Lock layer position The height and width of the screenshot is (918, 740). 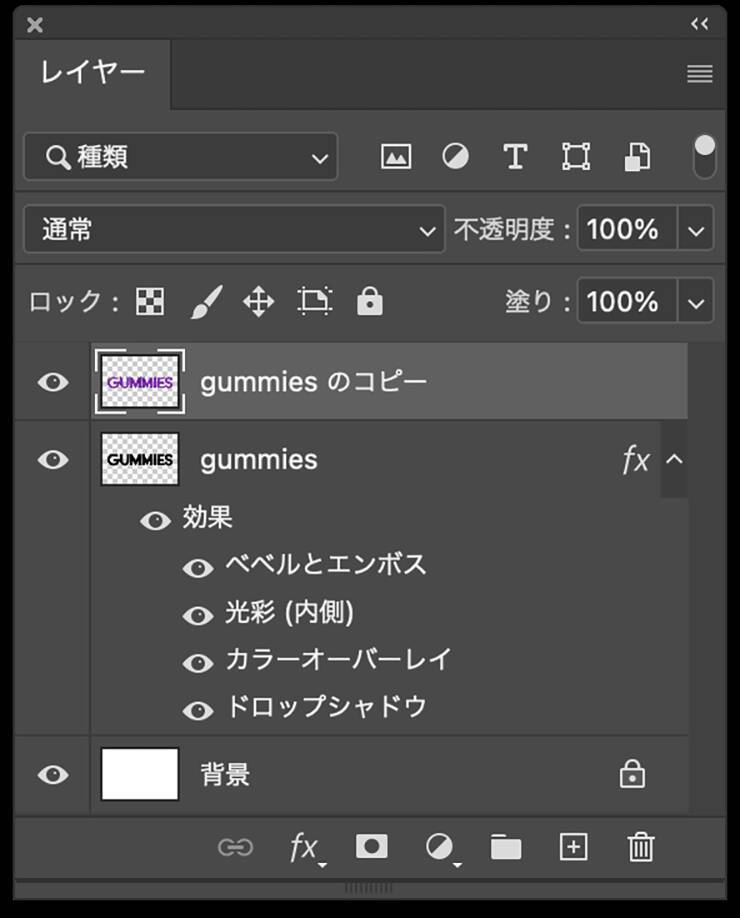(259, 302)
